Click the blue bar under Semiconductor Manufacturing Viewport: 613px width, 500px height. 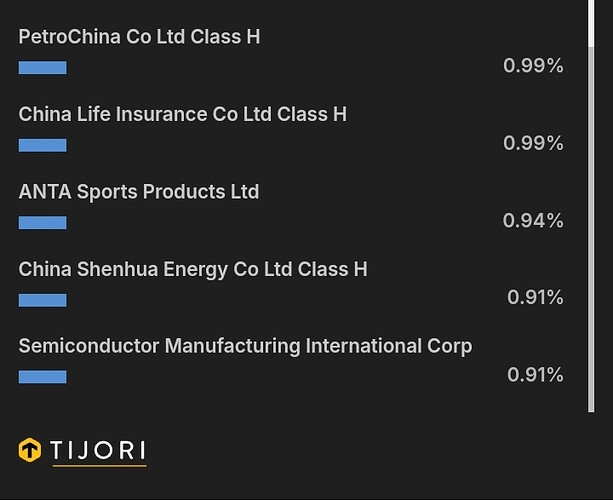(x=43, y=377)
